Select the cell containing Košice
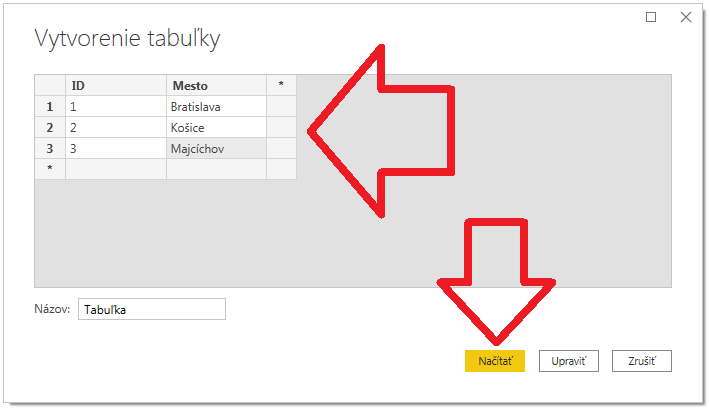 (216, 128)
